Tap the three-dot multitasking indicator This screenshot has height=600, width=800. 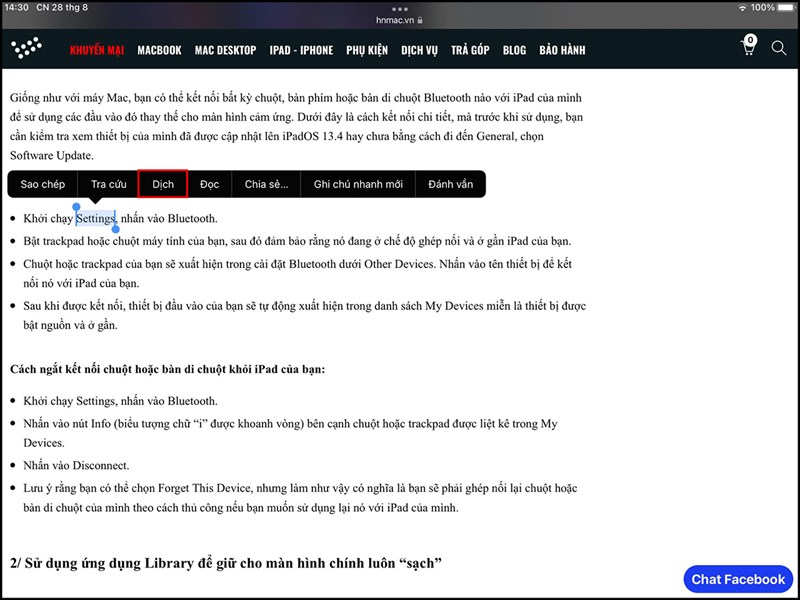[399, 9]
